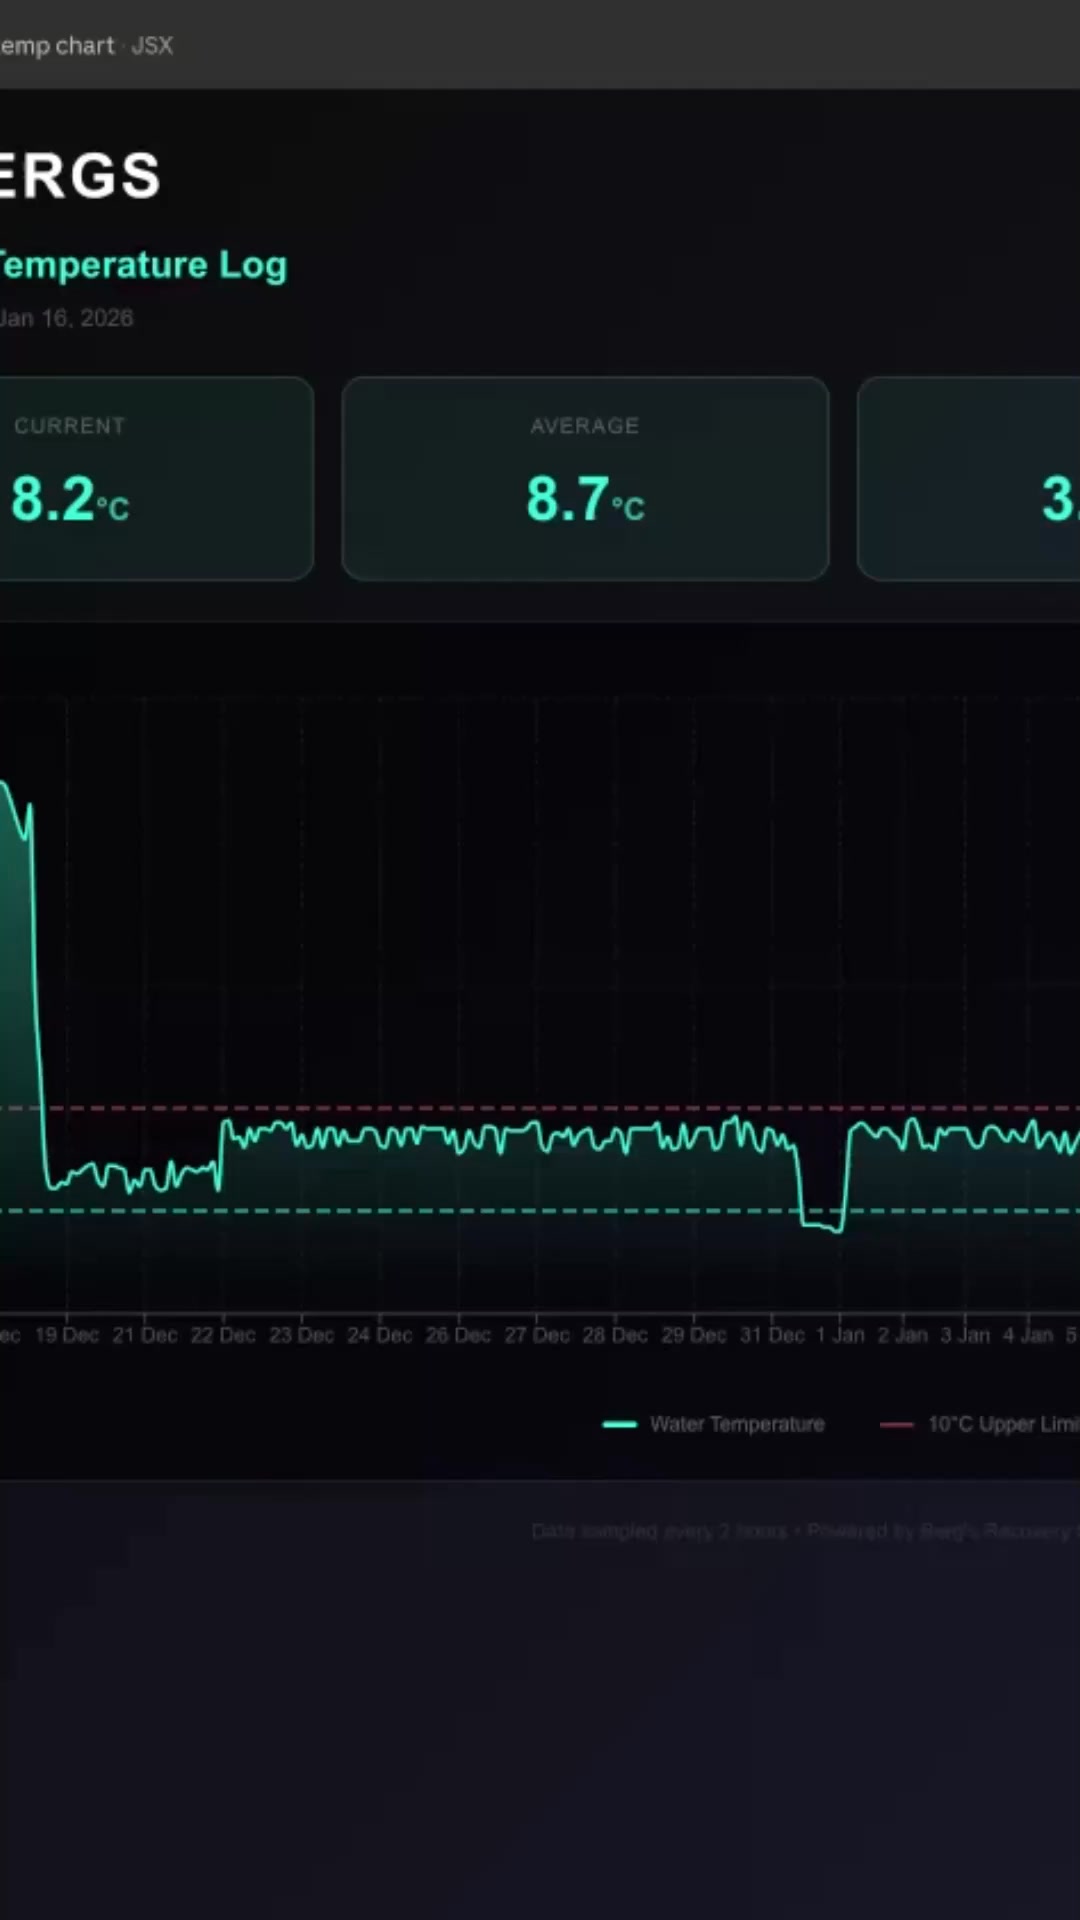1080x1920 pixels.
Task: Click the 19 Dec tick on x-axis
Action: coord(67,1335)
